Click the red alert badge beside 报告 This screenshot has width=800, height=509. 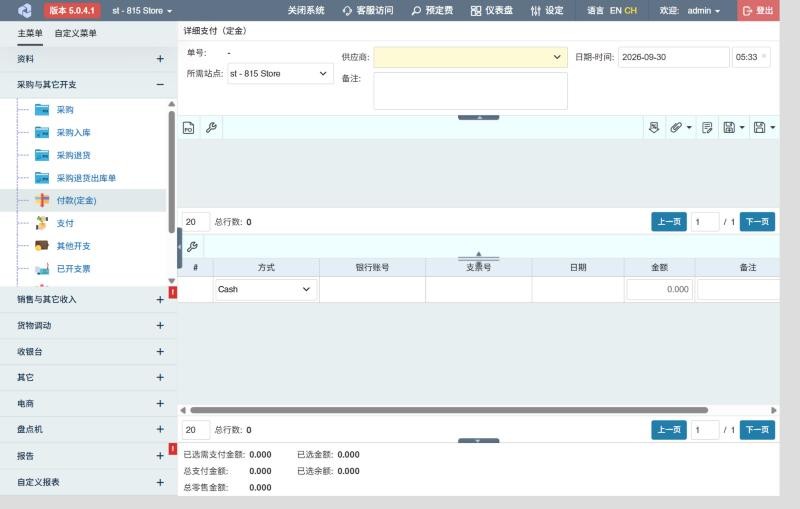coord(173,449)
